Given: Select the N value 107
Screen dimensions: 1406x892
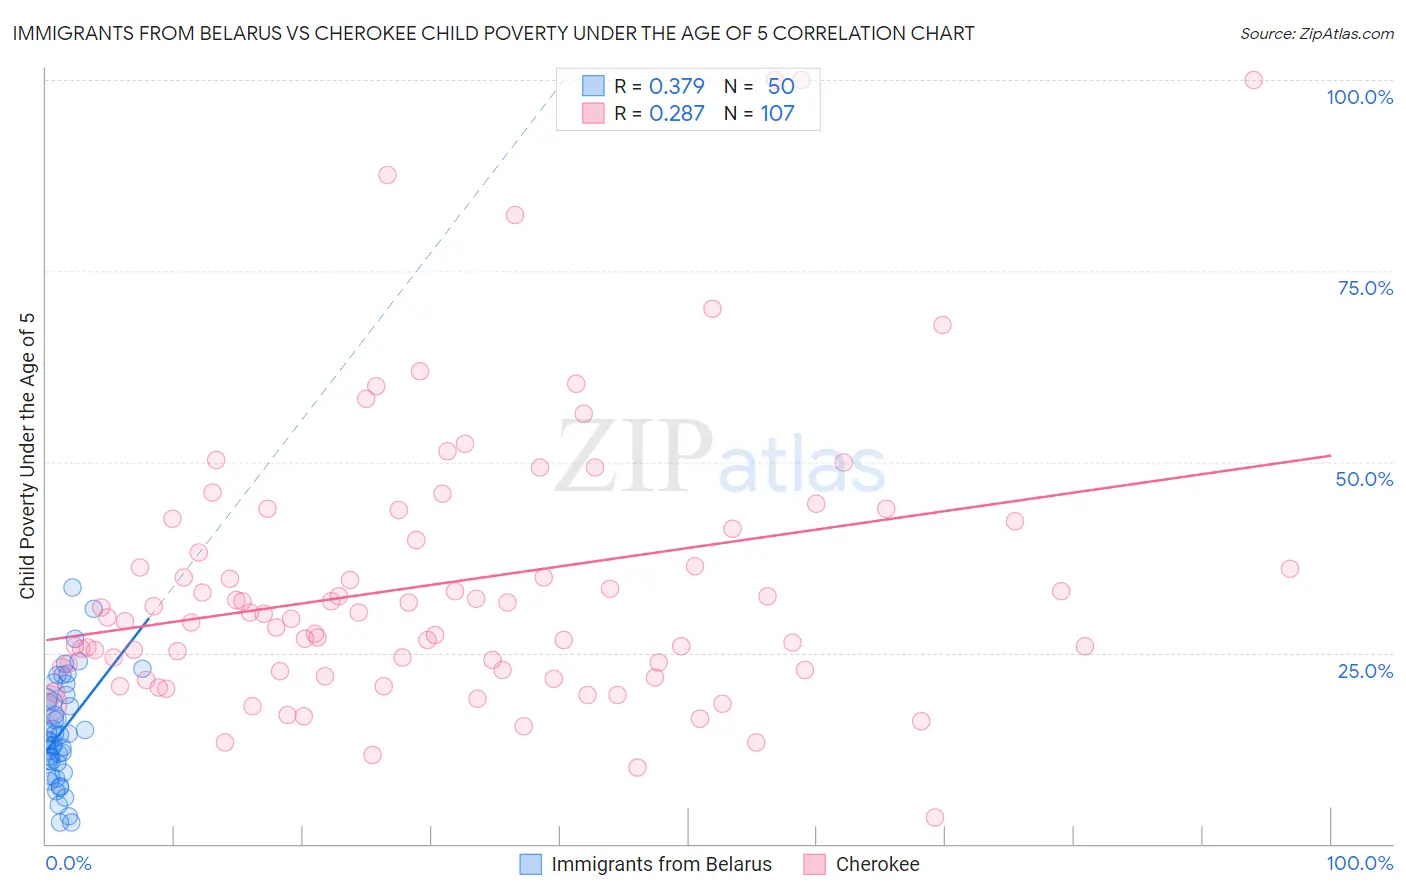Looking at the screenshot, I should point(777,113).
